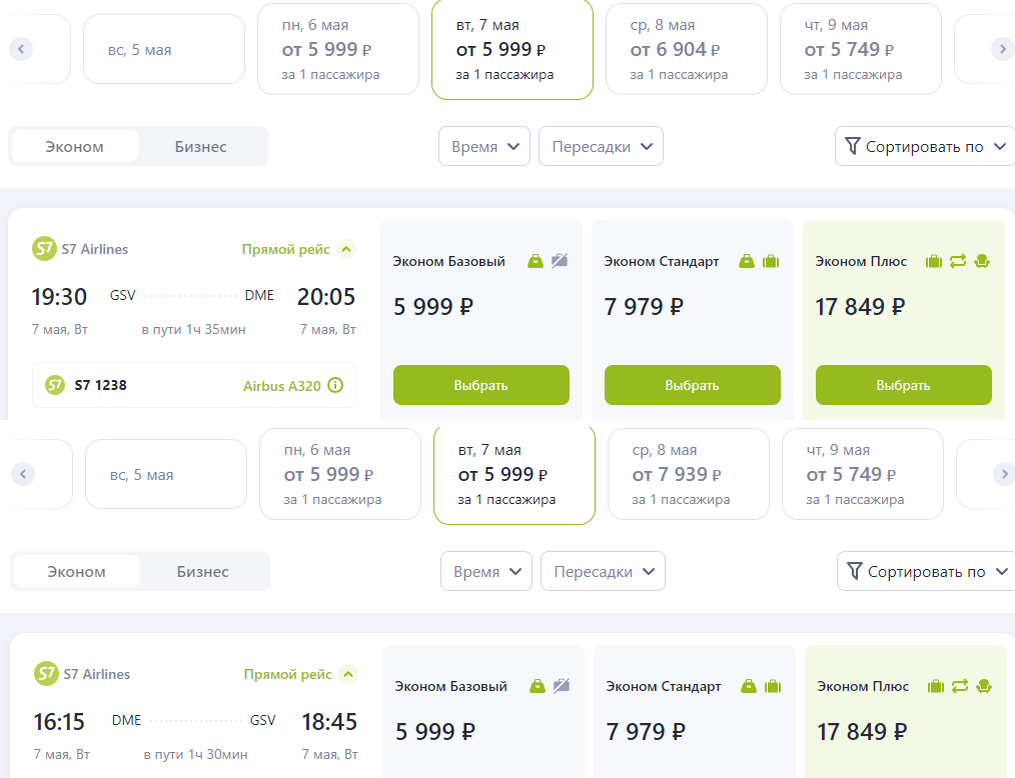1015x778 pixels.
Task: Click the suitcase icon in GSV–DME Эконом Плюс
Action: click(x=933, y=261)
